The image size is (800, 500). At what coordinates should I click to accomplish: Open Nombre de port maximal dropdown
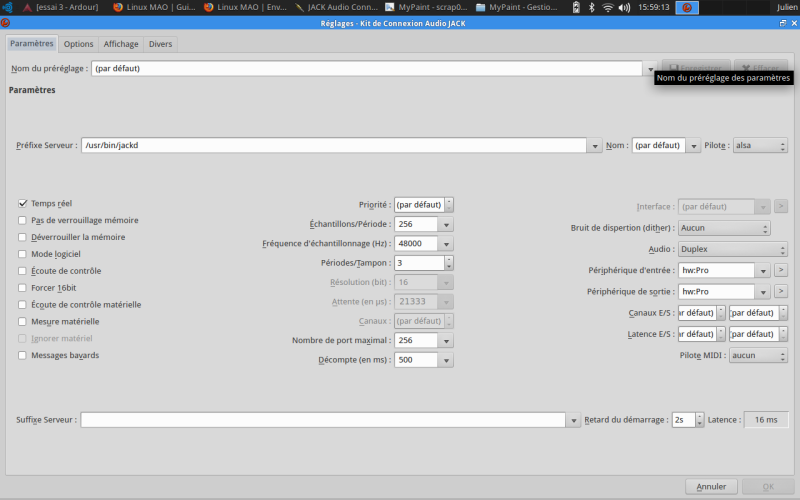pos(446,340)
